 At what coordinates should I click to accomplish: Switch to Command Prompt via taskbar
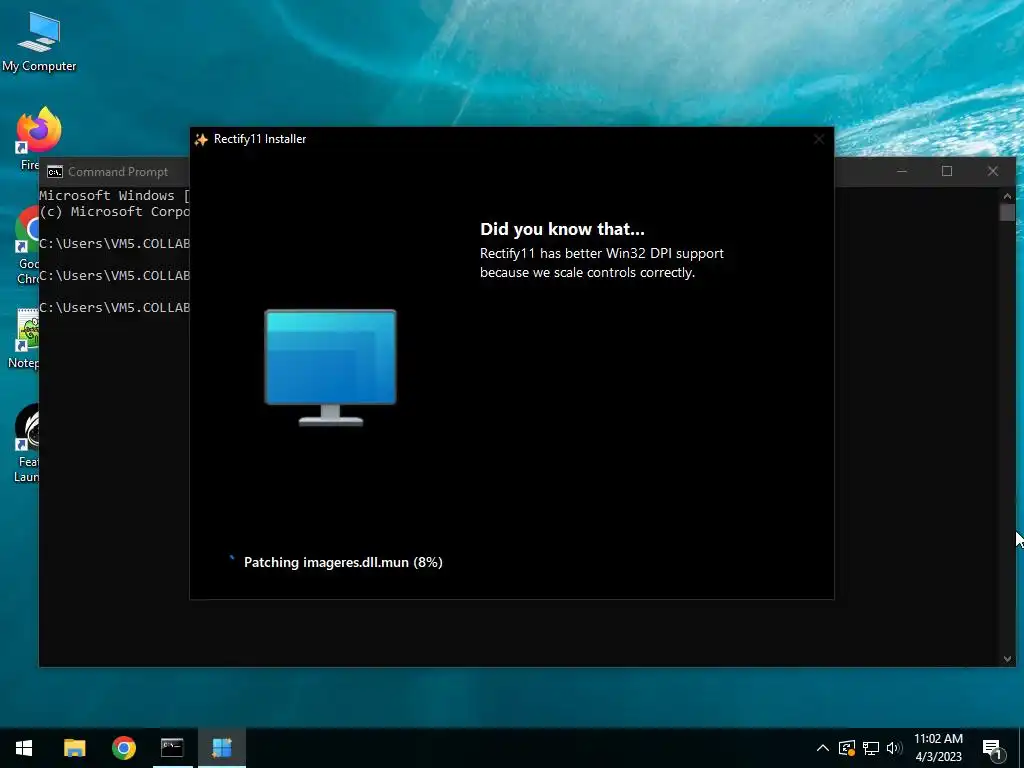click(x=172, y=748)
